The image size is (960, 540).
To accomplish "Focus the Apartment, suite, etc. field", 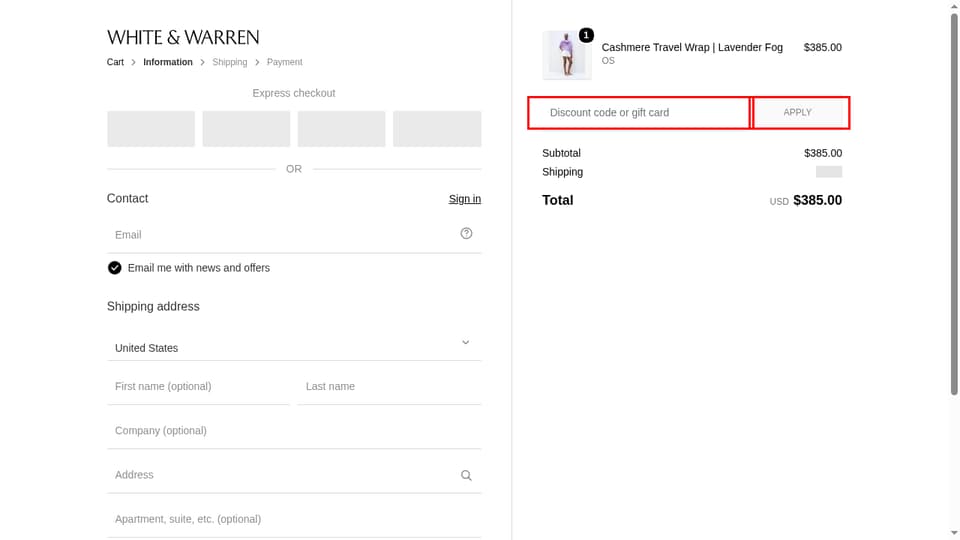I will (294, 519).
